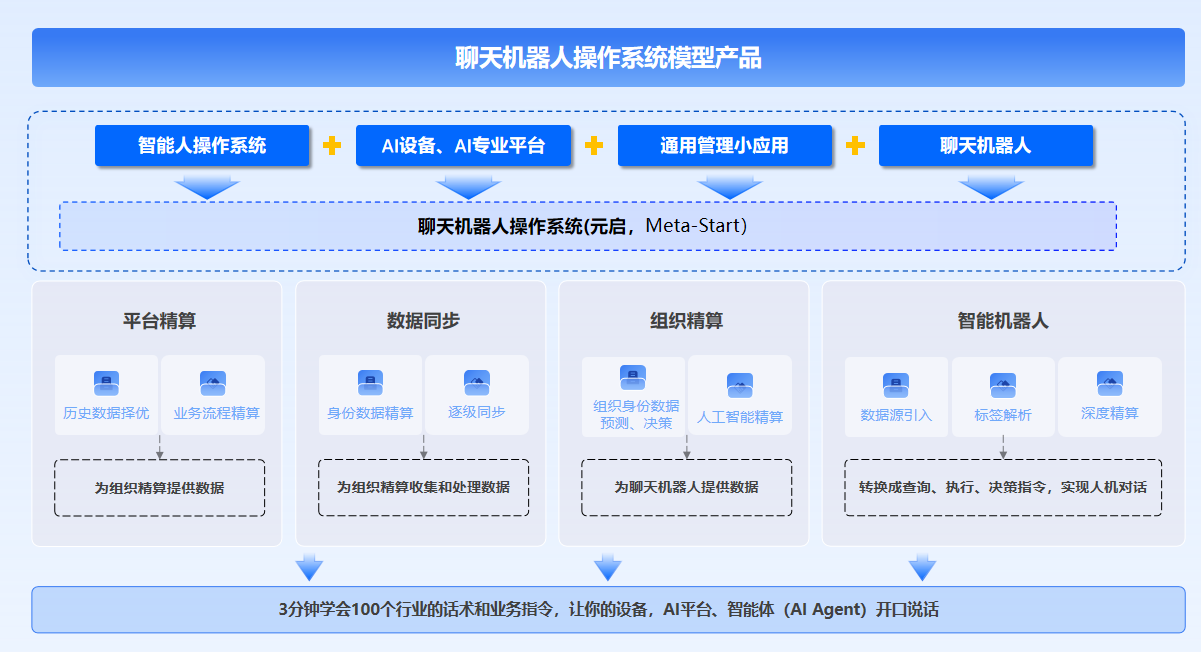Click the 数据源引入 icon
The height and width of the screenshot is (652, 1201).
point(896,385)
